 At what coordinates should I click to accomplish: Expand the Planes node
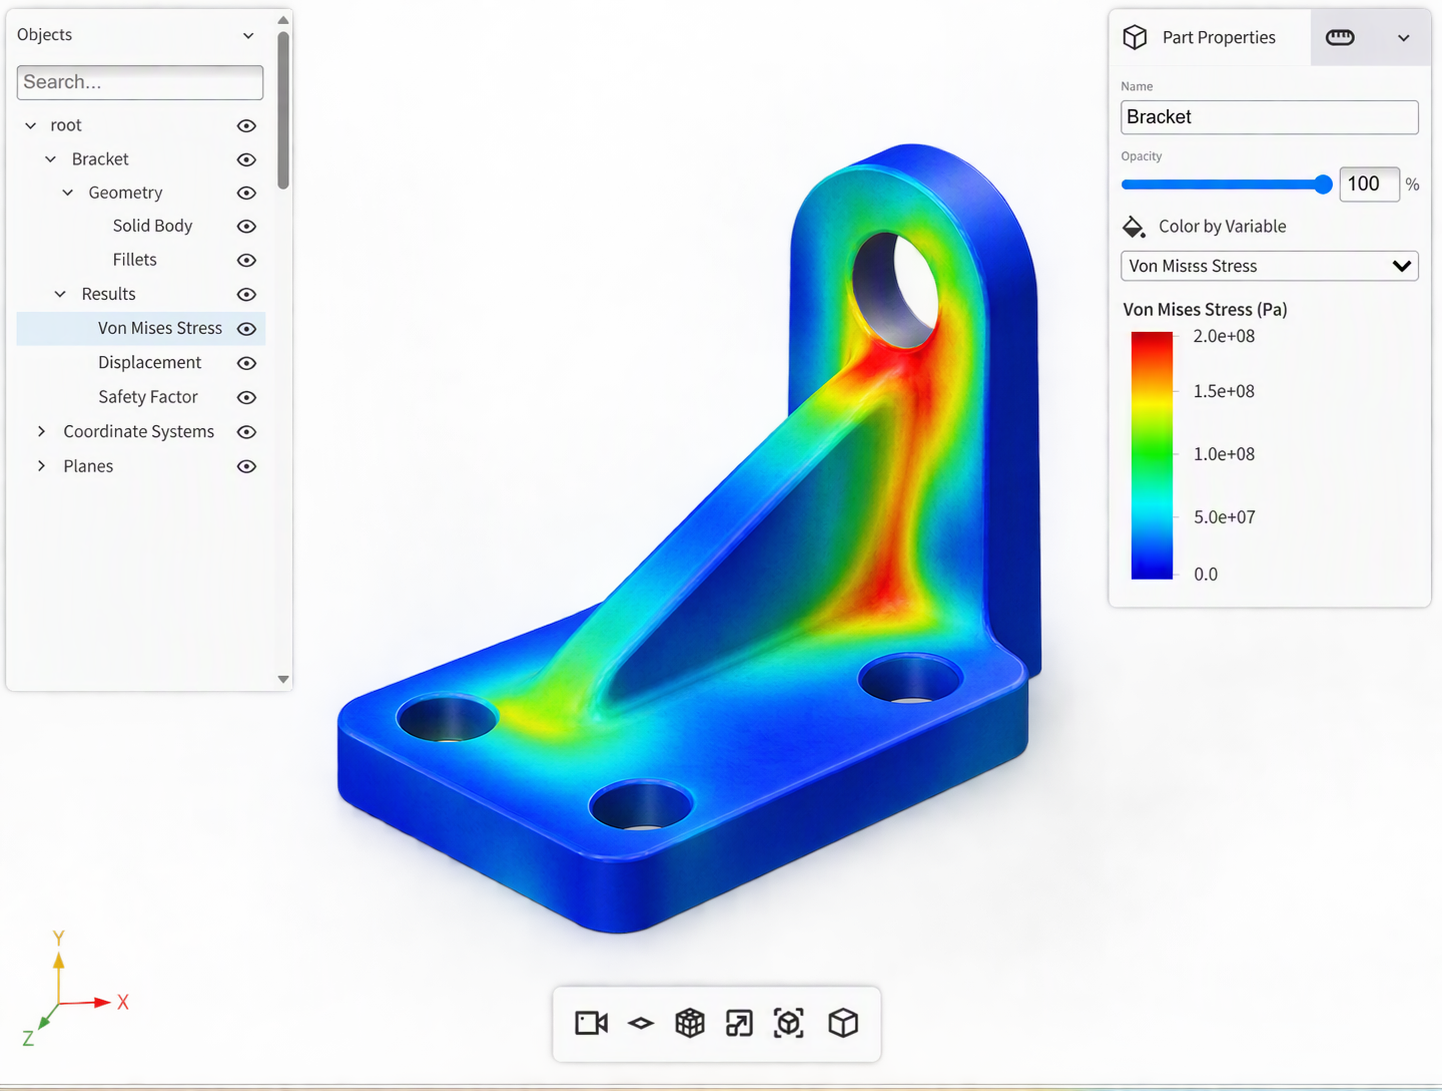coord(41,466)
